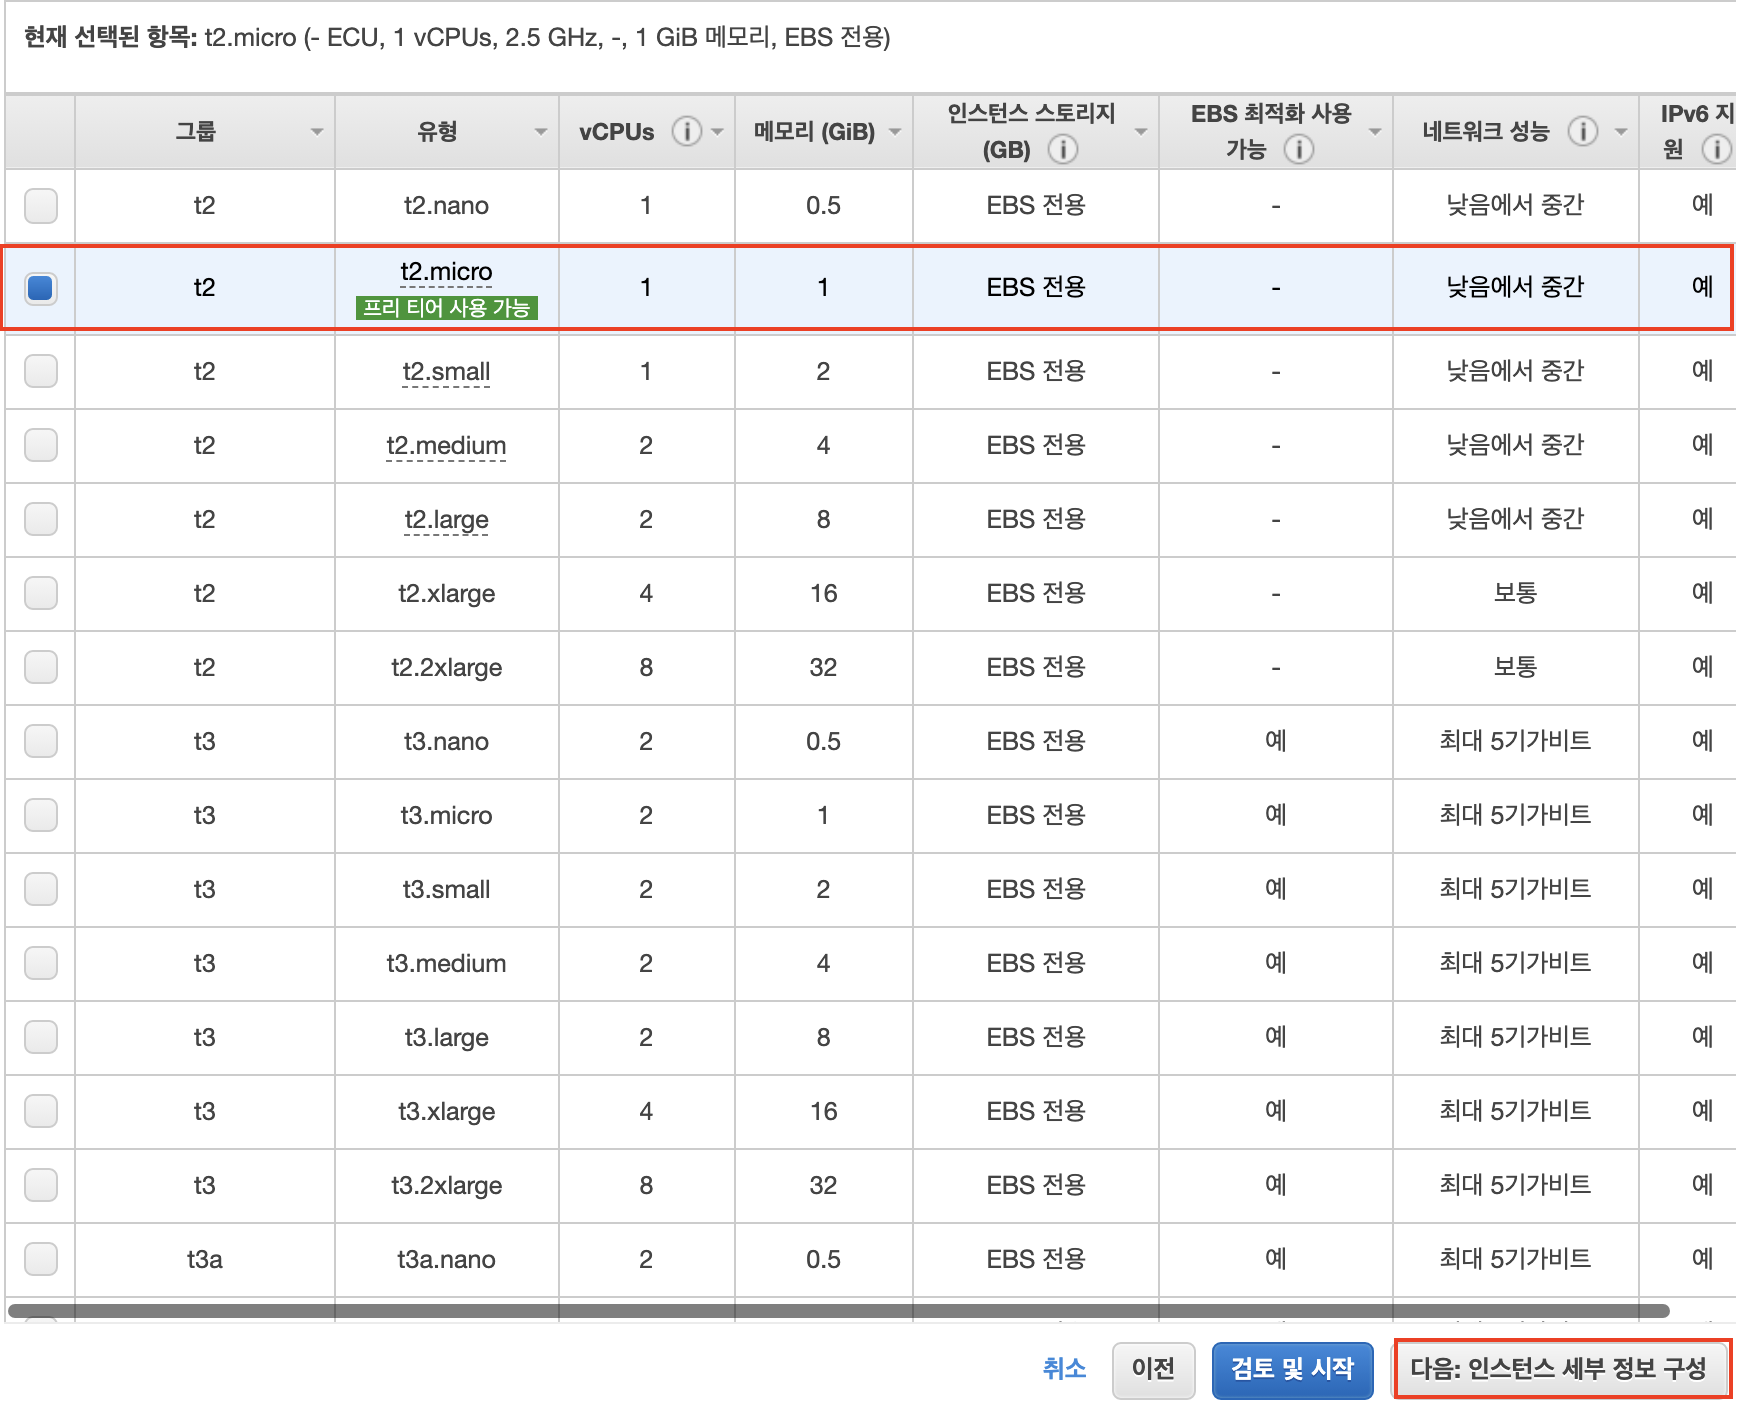Click the t2.micro instance type name
This screenshot has height=1404, width=1738.
click(x=446, y=272)
